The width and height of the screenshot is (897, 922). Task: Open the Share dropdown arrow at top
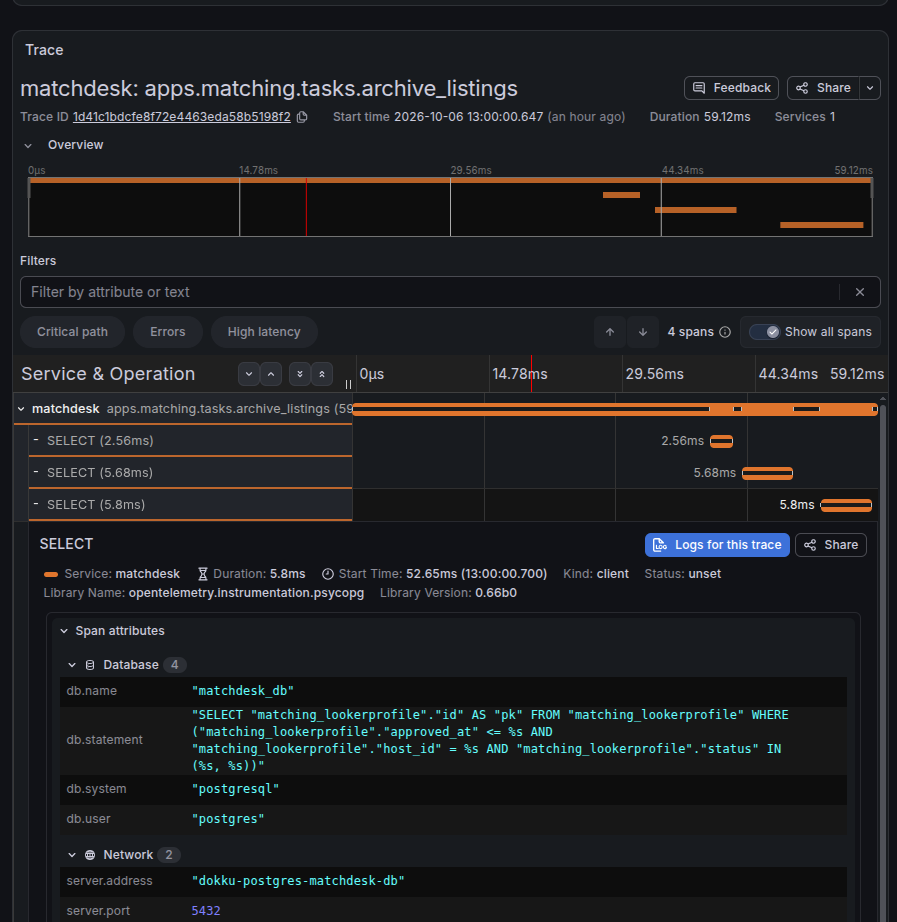click(x=870, y=88)
